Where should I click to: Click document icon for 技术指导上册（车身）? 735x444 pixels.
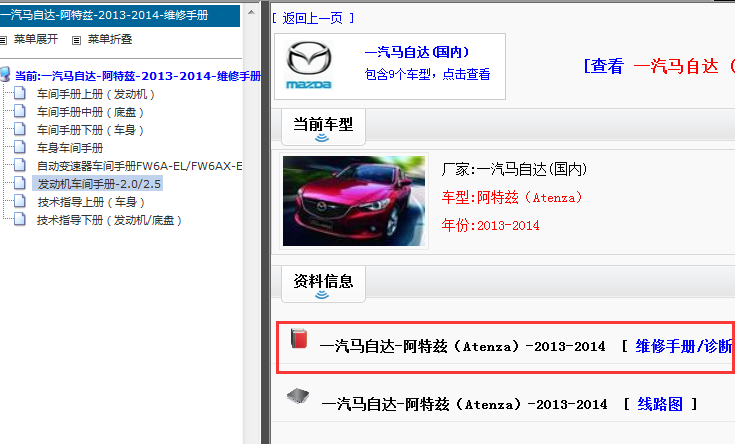tap(20, 201)
